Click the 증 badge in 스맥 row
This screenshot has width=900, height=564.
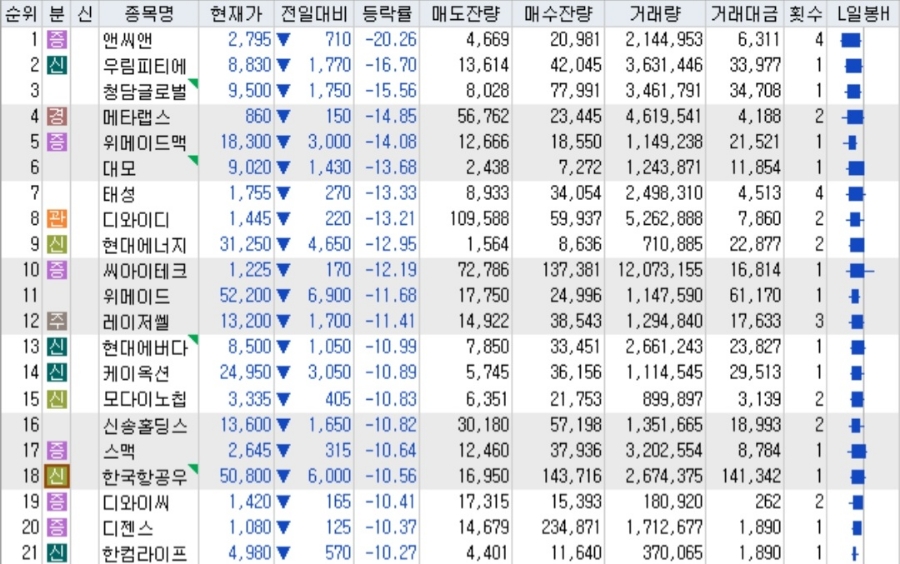pyautogui.click(x=56, y=450)
